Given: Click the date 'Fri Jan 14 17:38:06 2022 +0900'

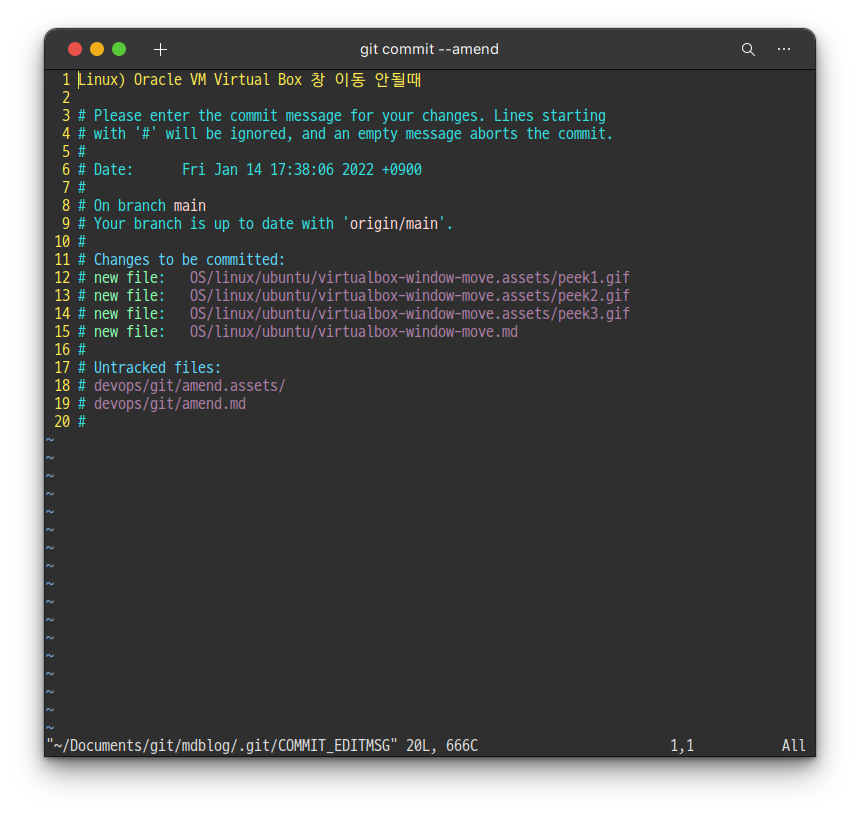Looking at the screenshot, I should (x=302, y=169).
